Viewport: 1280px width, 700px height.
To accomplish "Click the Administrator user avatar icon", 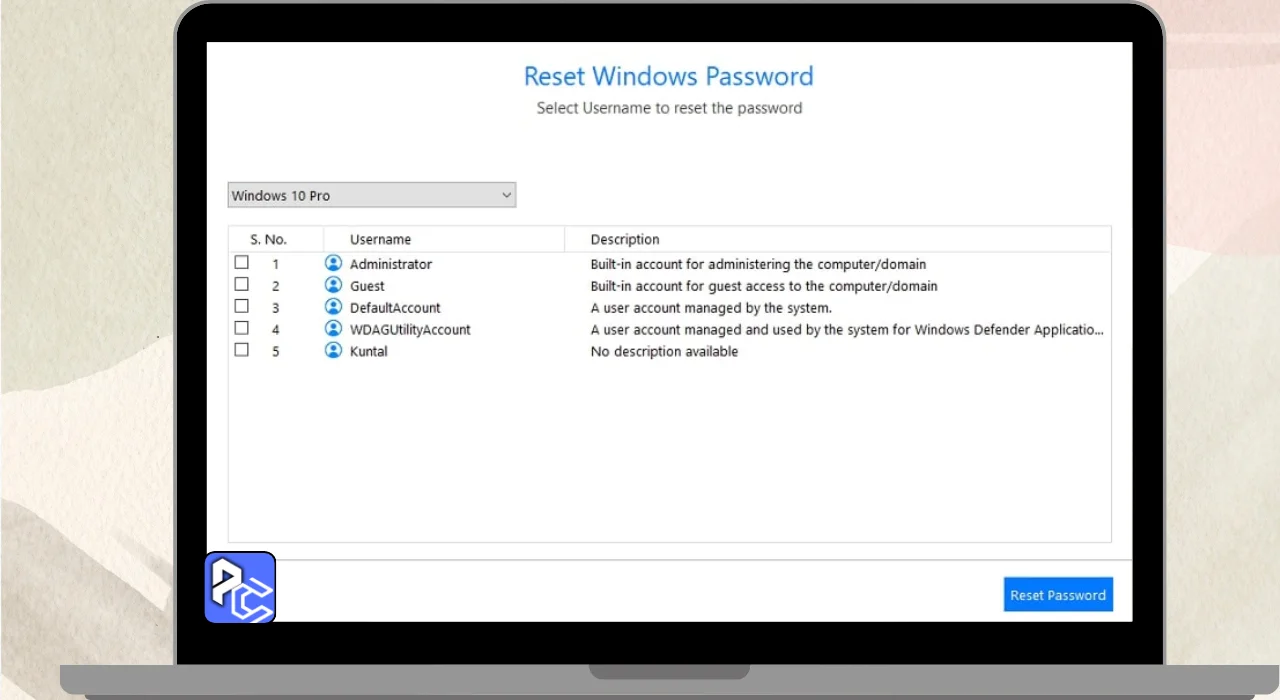I will click(x=333, y=263).
